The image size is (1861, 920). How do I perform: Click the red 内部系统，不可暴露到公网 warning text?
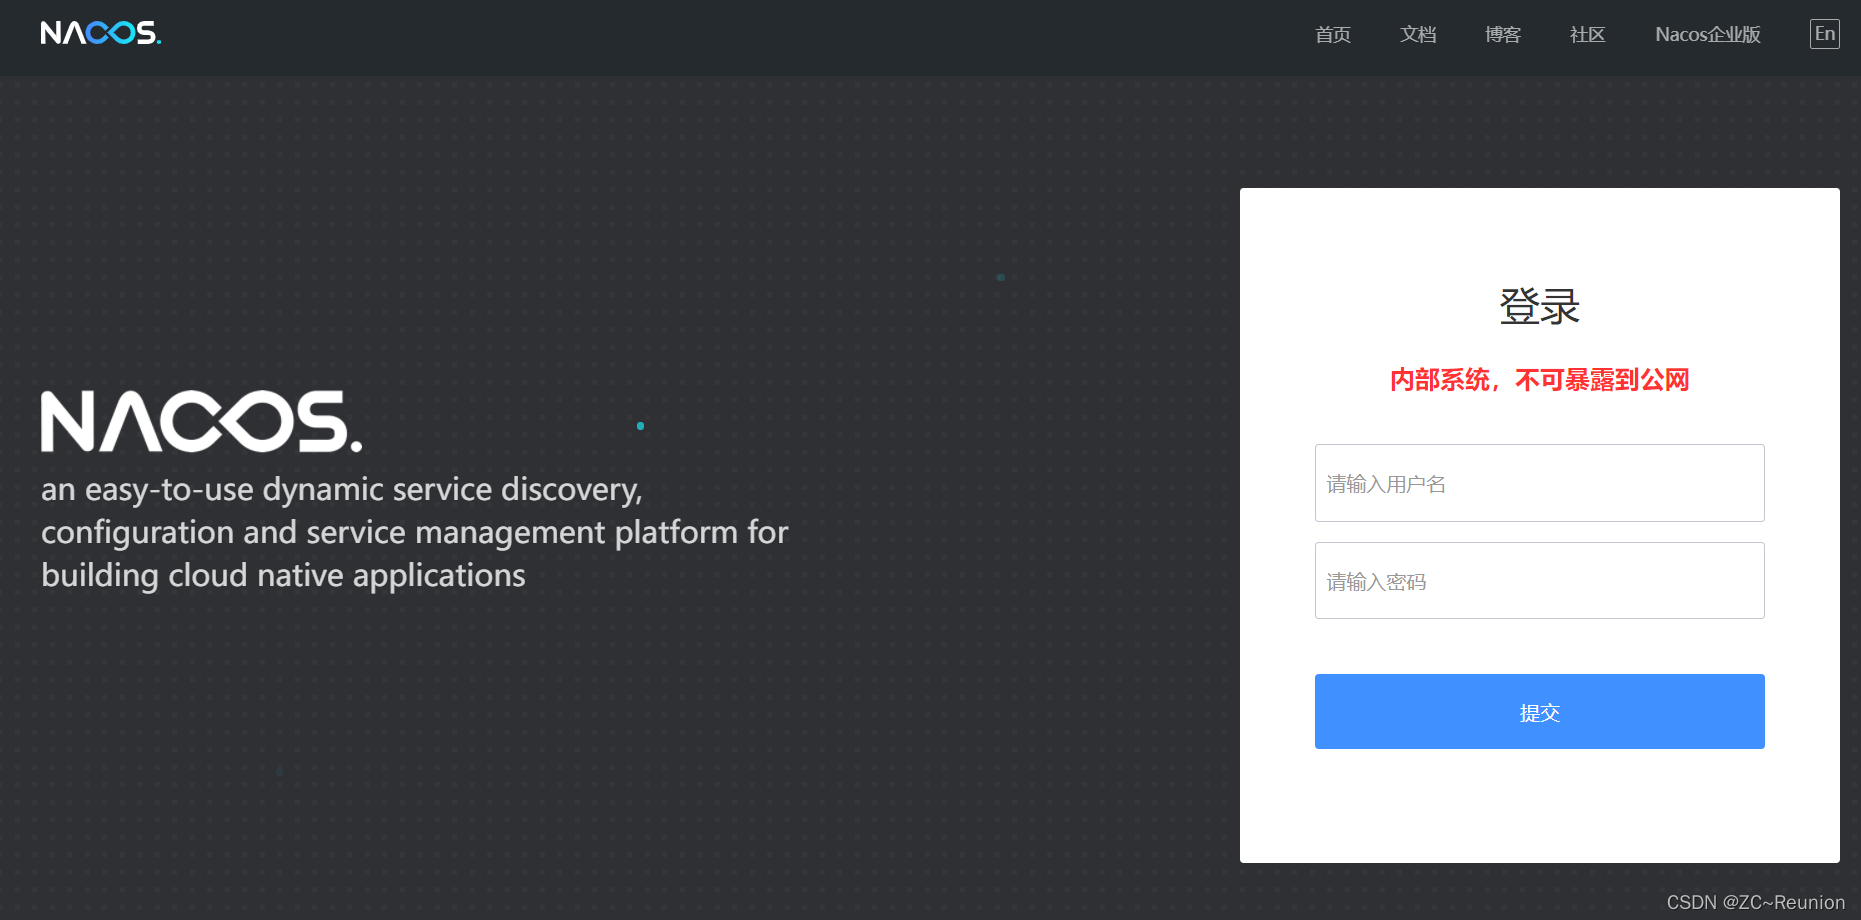click(x=1540, y=380)
